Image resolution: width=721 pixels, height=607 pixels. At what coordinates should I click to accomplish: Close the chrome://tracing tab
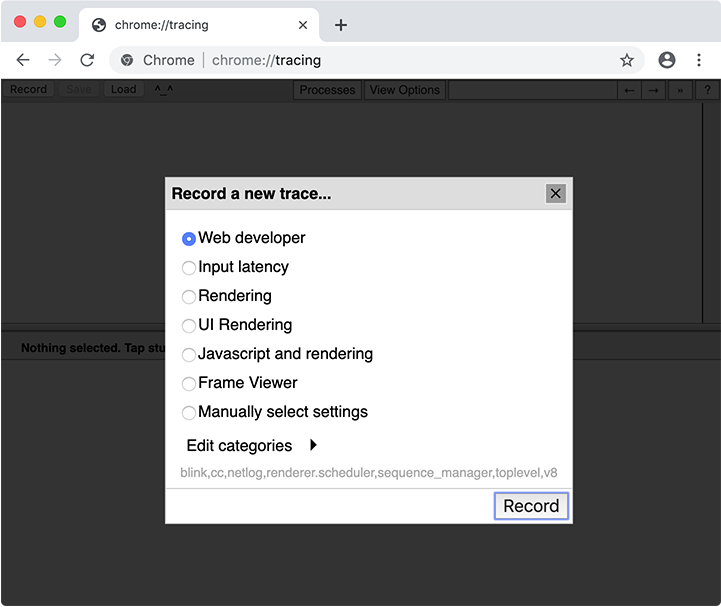(x=304, y=25)
